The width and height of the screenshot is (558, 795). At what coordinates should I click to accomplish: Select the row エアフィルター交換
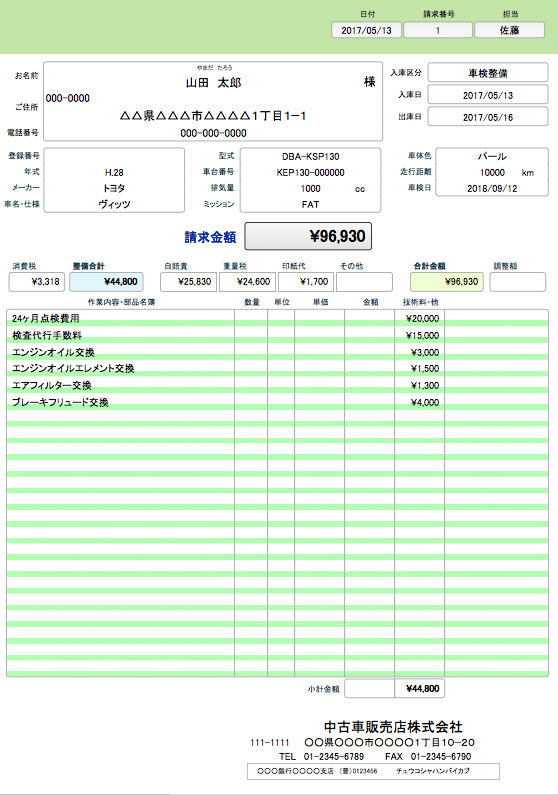277,385
